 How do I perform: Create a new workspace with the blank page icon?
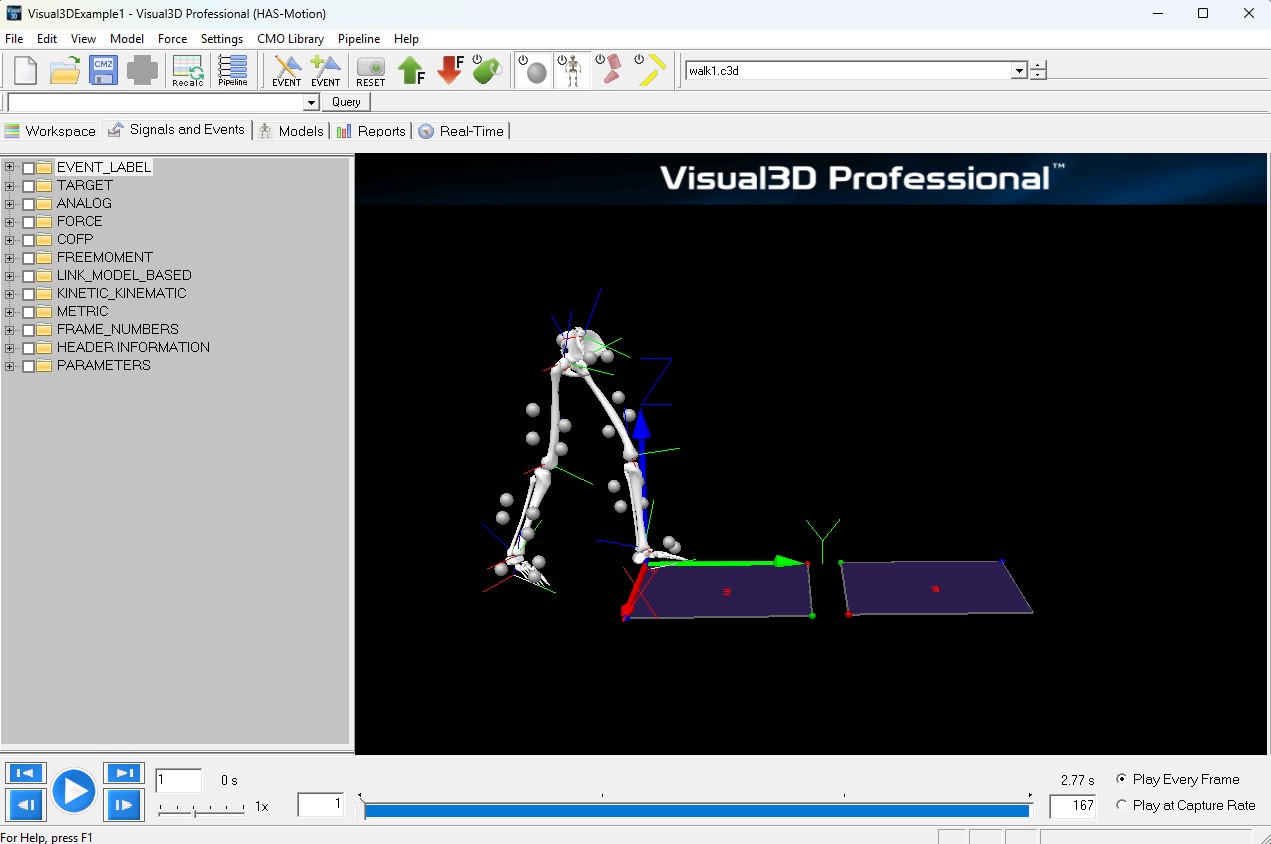(x=25, y=70)
